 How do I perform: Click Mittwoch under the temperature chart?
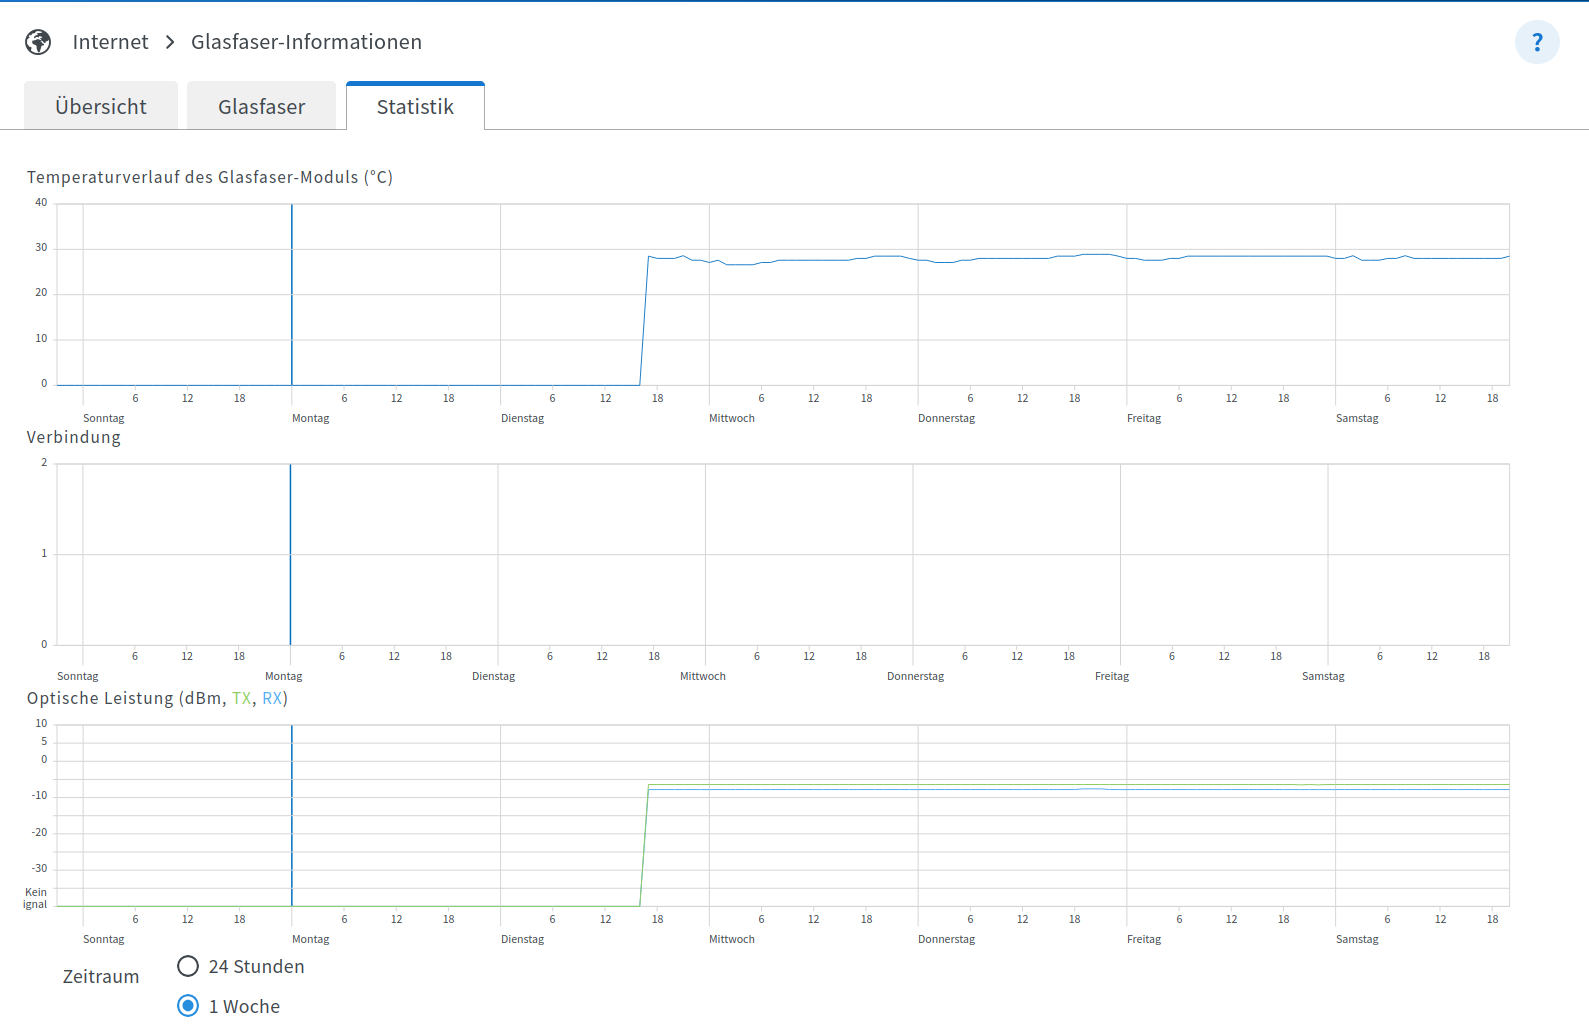[x=732, y=418]
